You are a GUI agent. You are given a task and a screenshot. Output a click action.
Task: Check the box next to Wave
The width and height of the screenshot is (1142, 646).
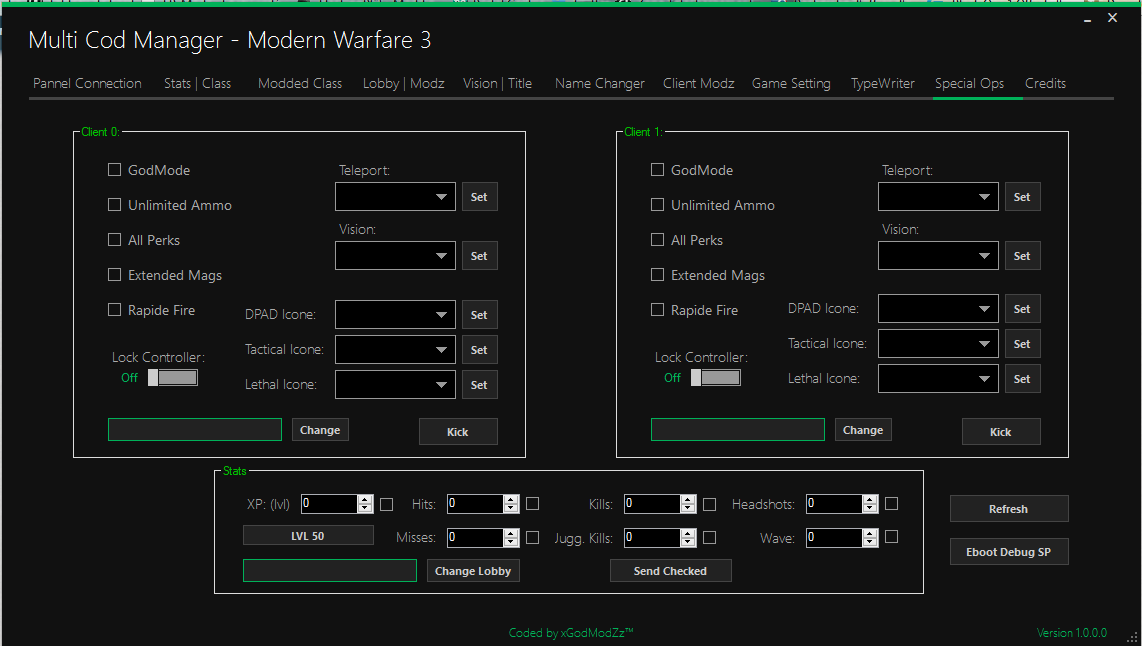coord(891,537)
